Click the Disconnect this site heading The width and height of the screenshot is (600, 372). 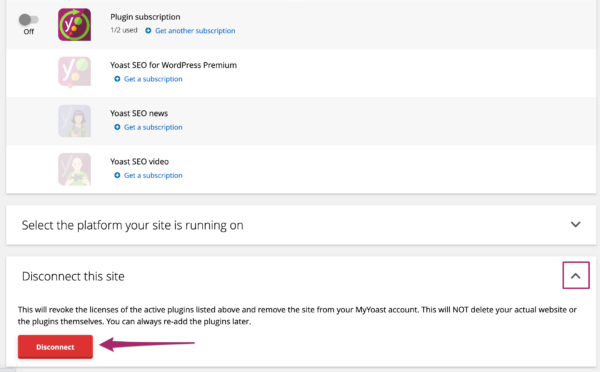73,276
